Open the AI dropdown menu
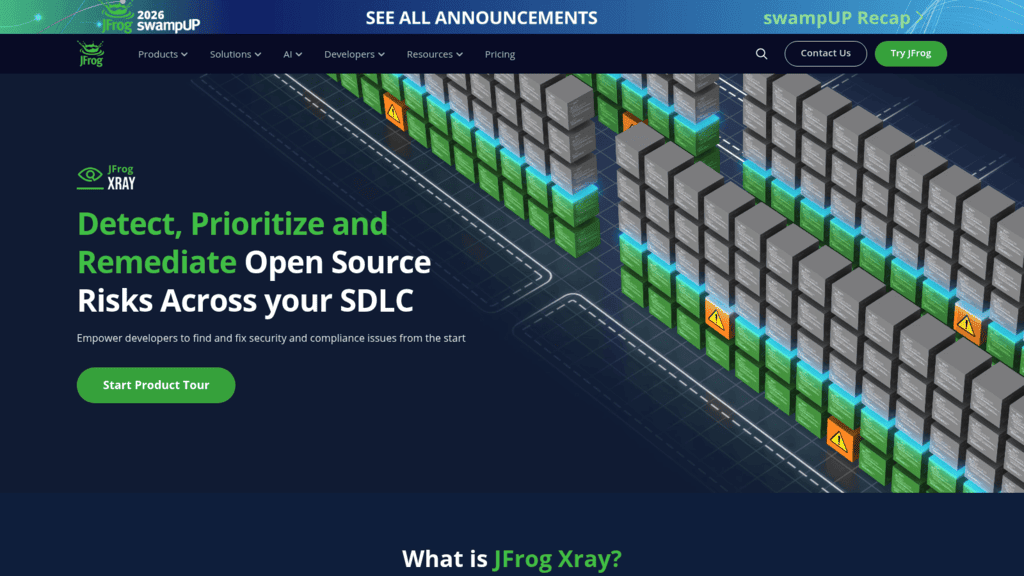The image size is (1024, 576). click(293, 54)
